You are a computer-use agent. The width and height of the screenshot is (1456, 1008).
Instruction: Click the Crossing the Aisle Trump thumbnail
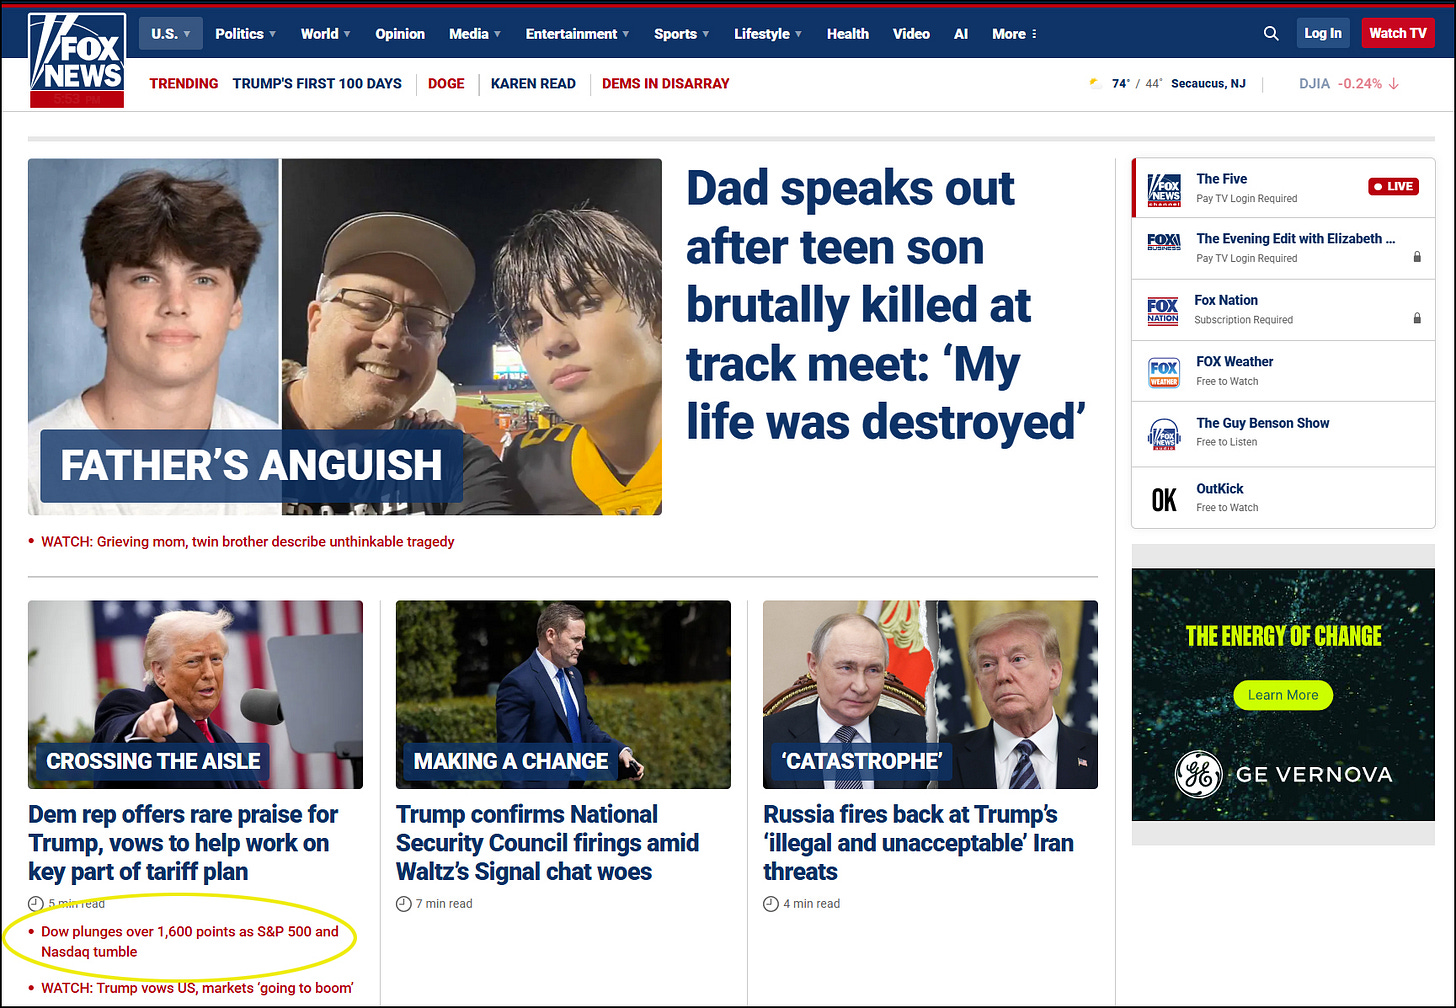195,695
